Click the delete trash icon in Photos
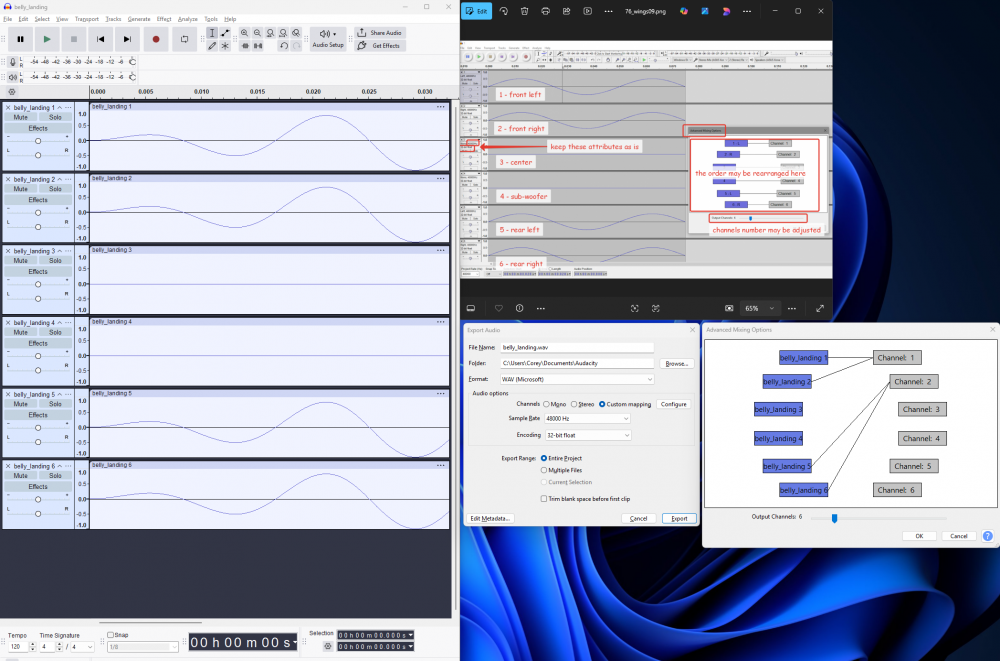The height and width of the screenshot is (661, 1000). pos(522,11)
